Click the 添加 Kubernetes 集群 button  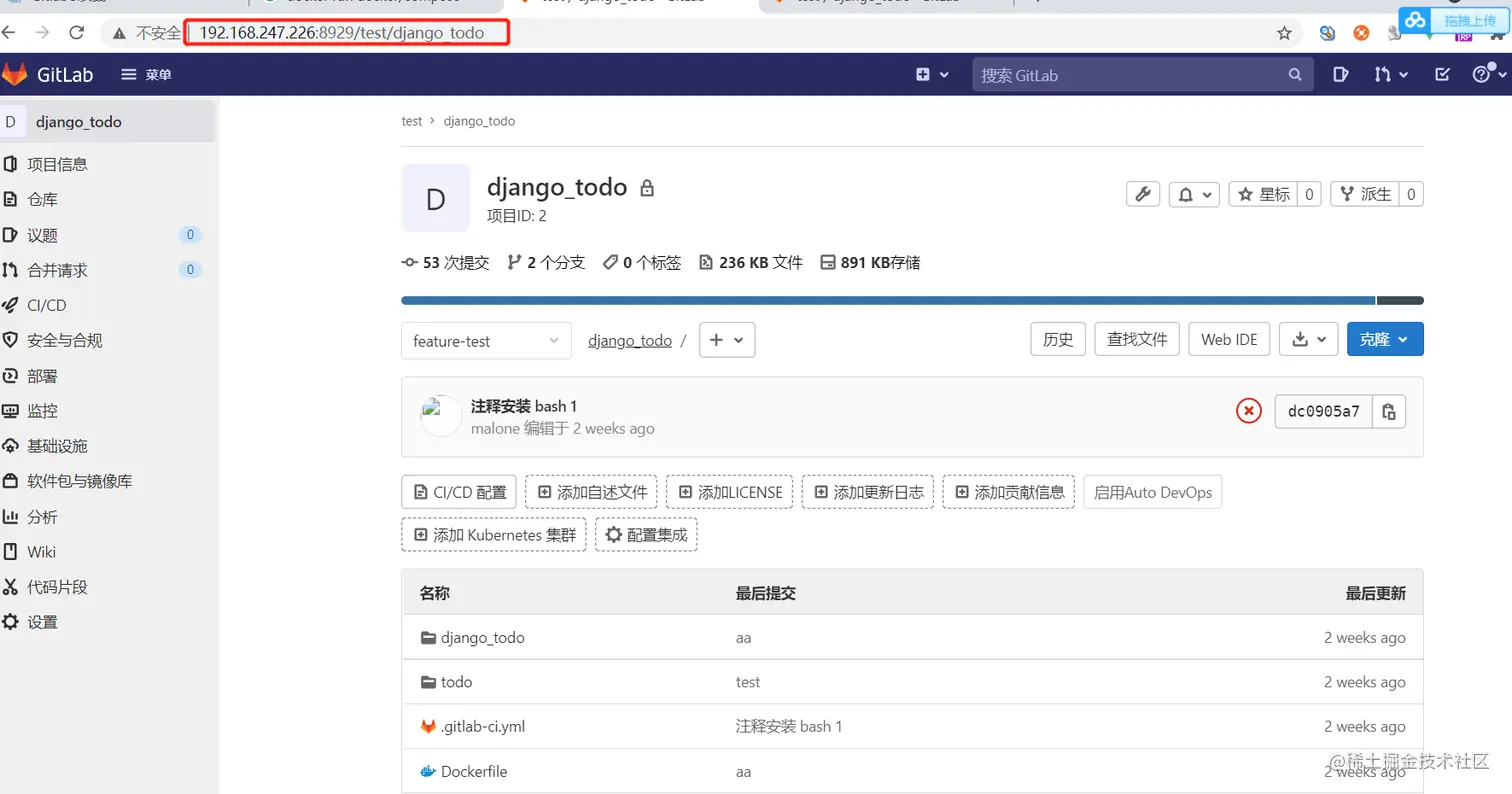(x=494, y=535)
